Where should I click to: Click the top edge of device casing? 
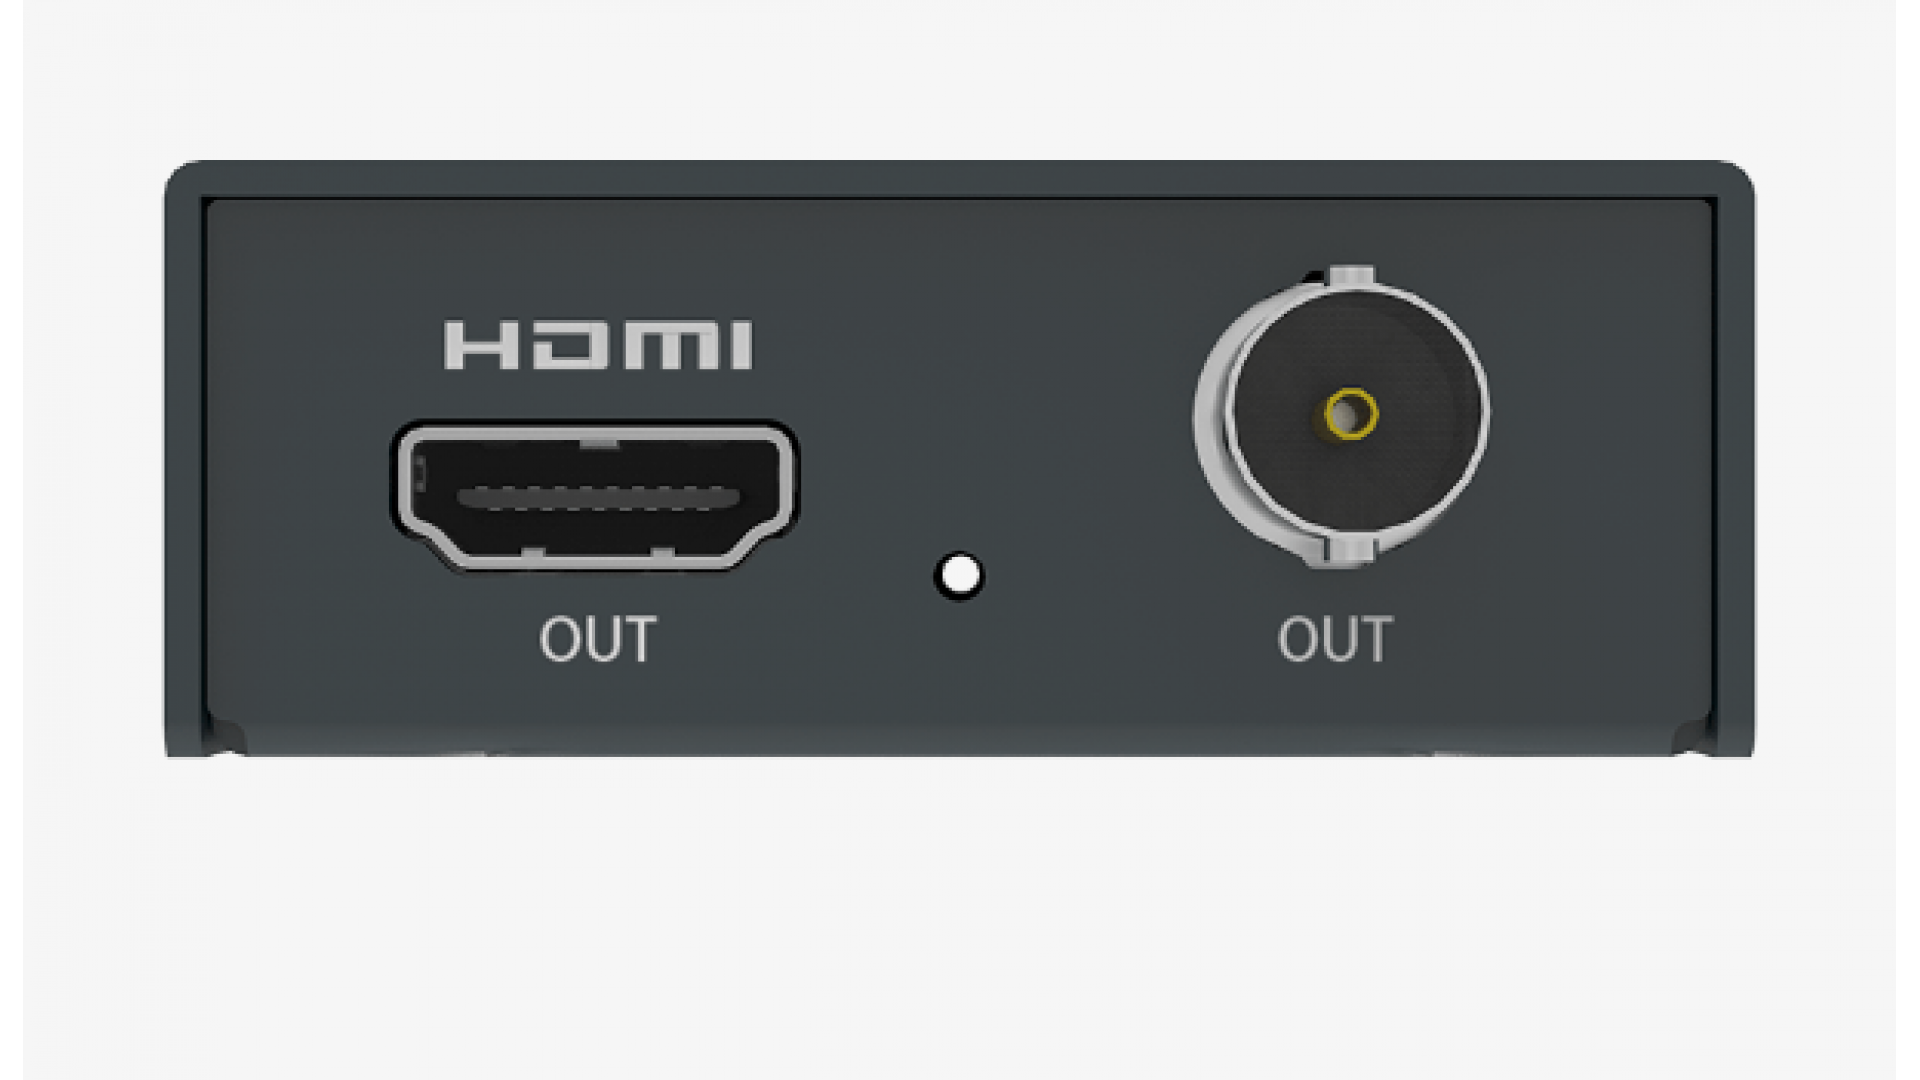(960, 179)
